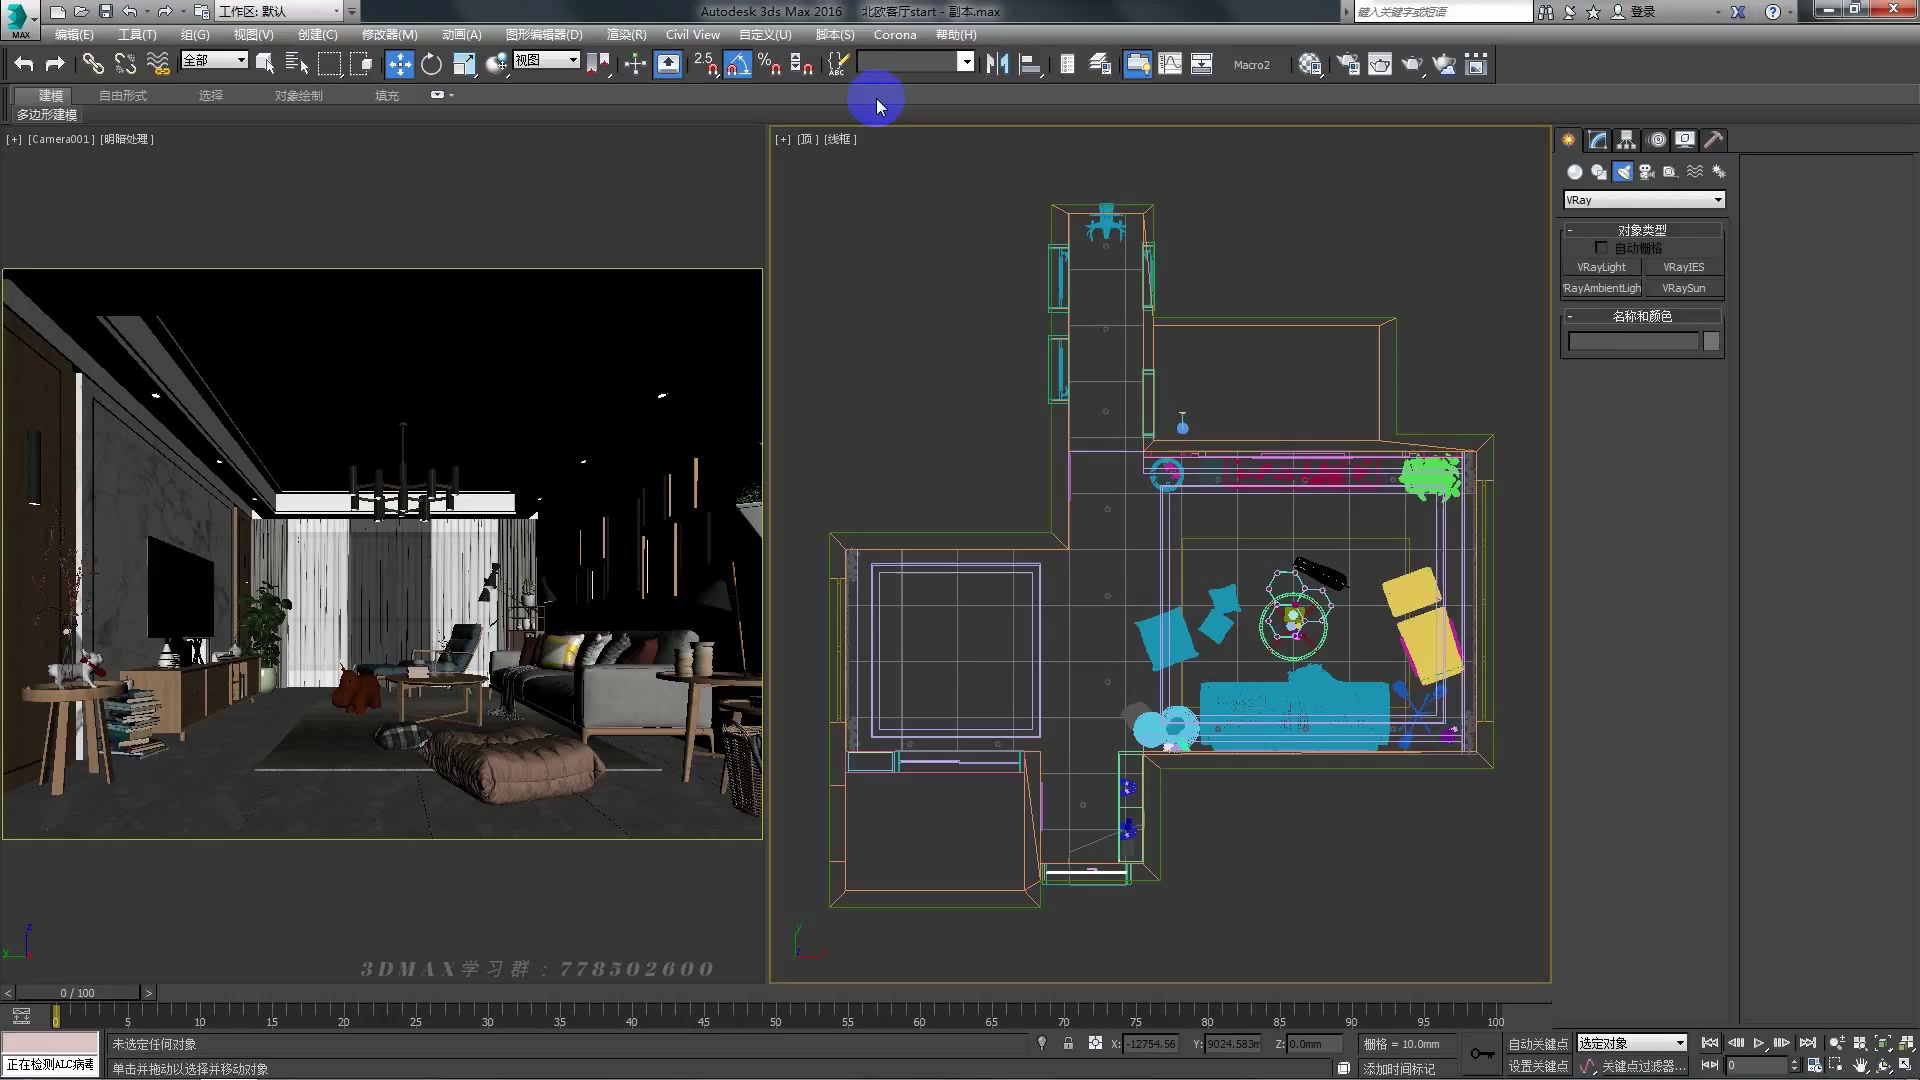Click the Select and Link tool
Viewport: 1920px width, 1080px height.
click(x=93, y=65)
